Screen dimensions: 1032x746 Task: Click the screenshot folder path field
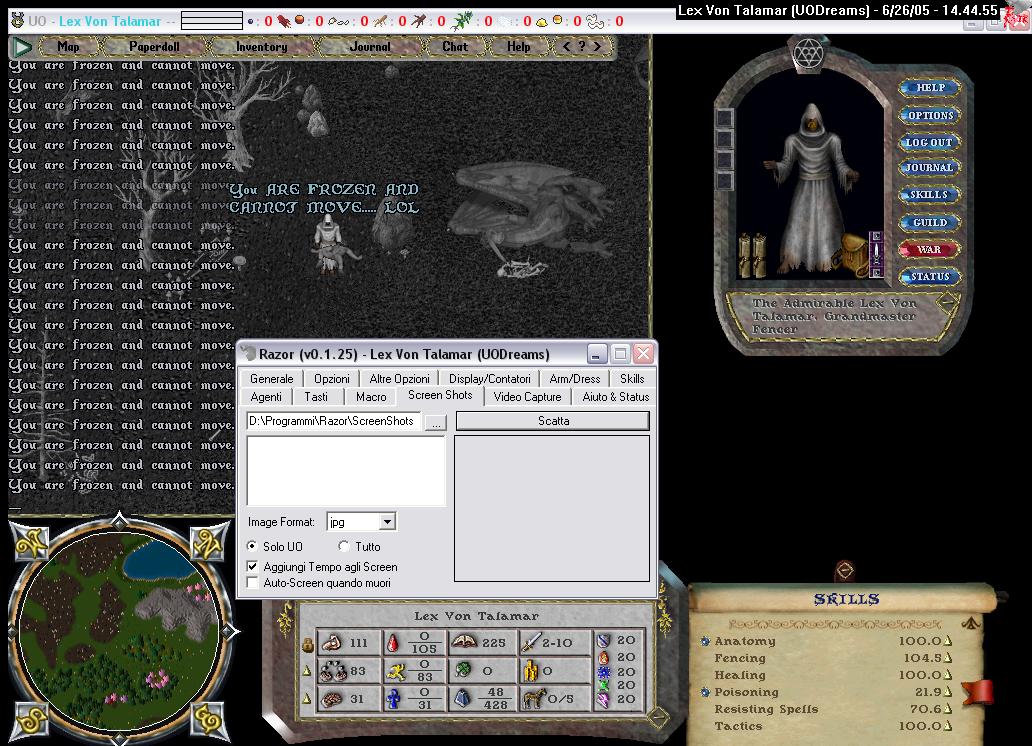point(334,421)
